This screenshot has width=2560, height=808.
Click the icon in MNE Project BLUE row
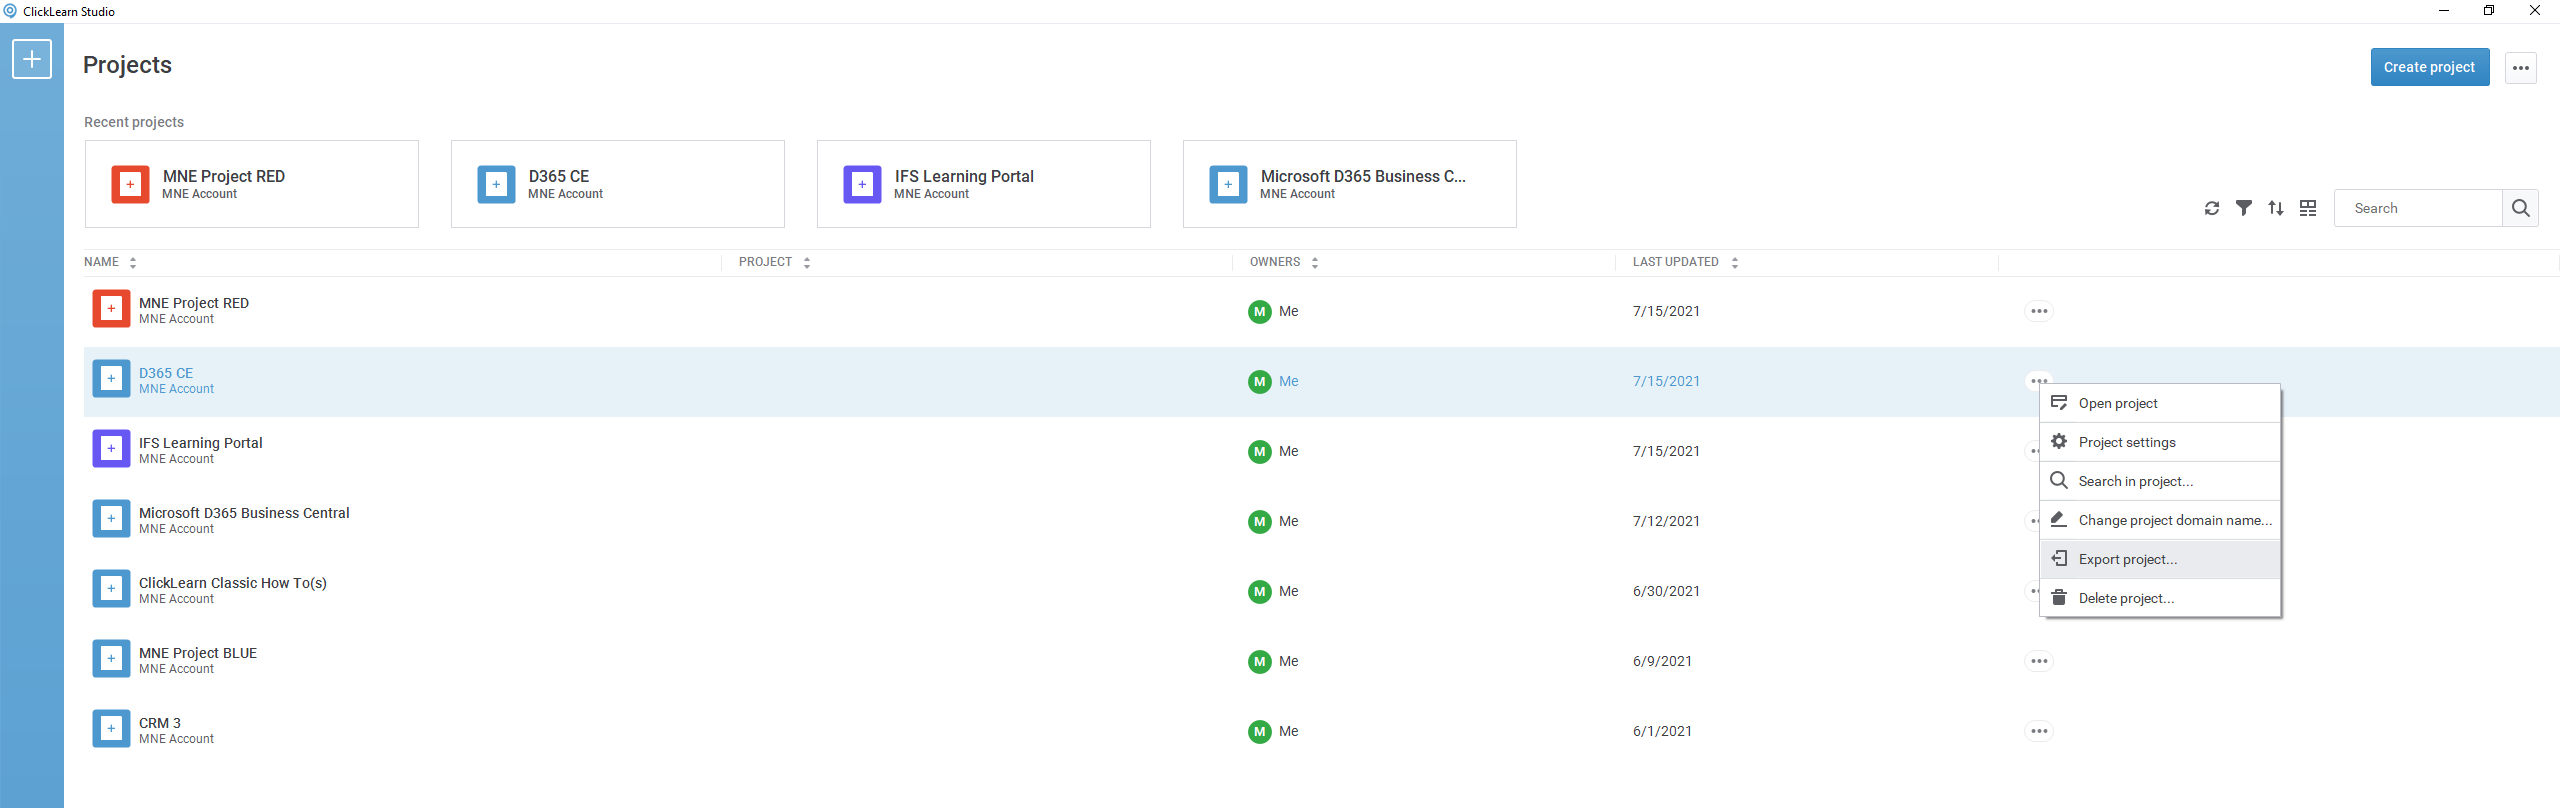point(111,659)
